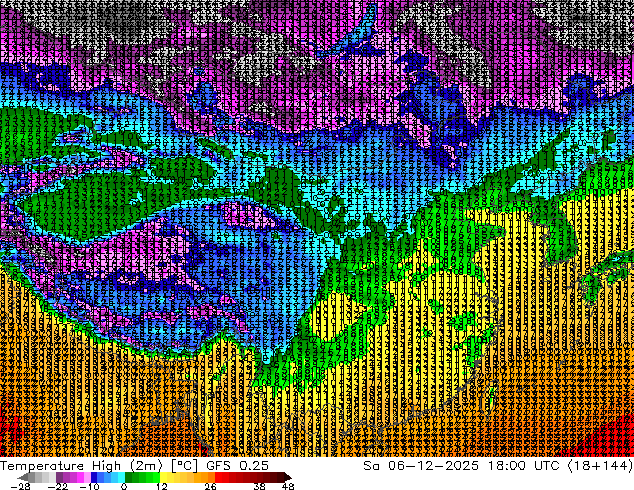Screen dimensions: 634x490
Task: Click the '-22' legend value
Action: [x=57, y=486]
